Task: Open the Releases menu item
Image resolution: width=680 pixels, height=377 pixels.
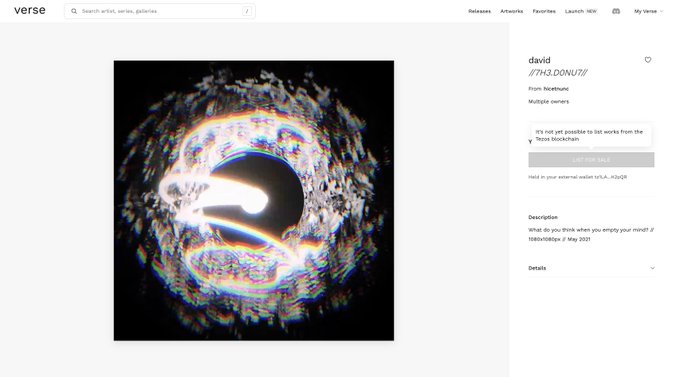Action: 479,11
